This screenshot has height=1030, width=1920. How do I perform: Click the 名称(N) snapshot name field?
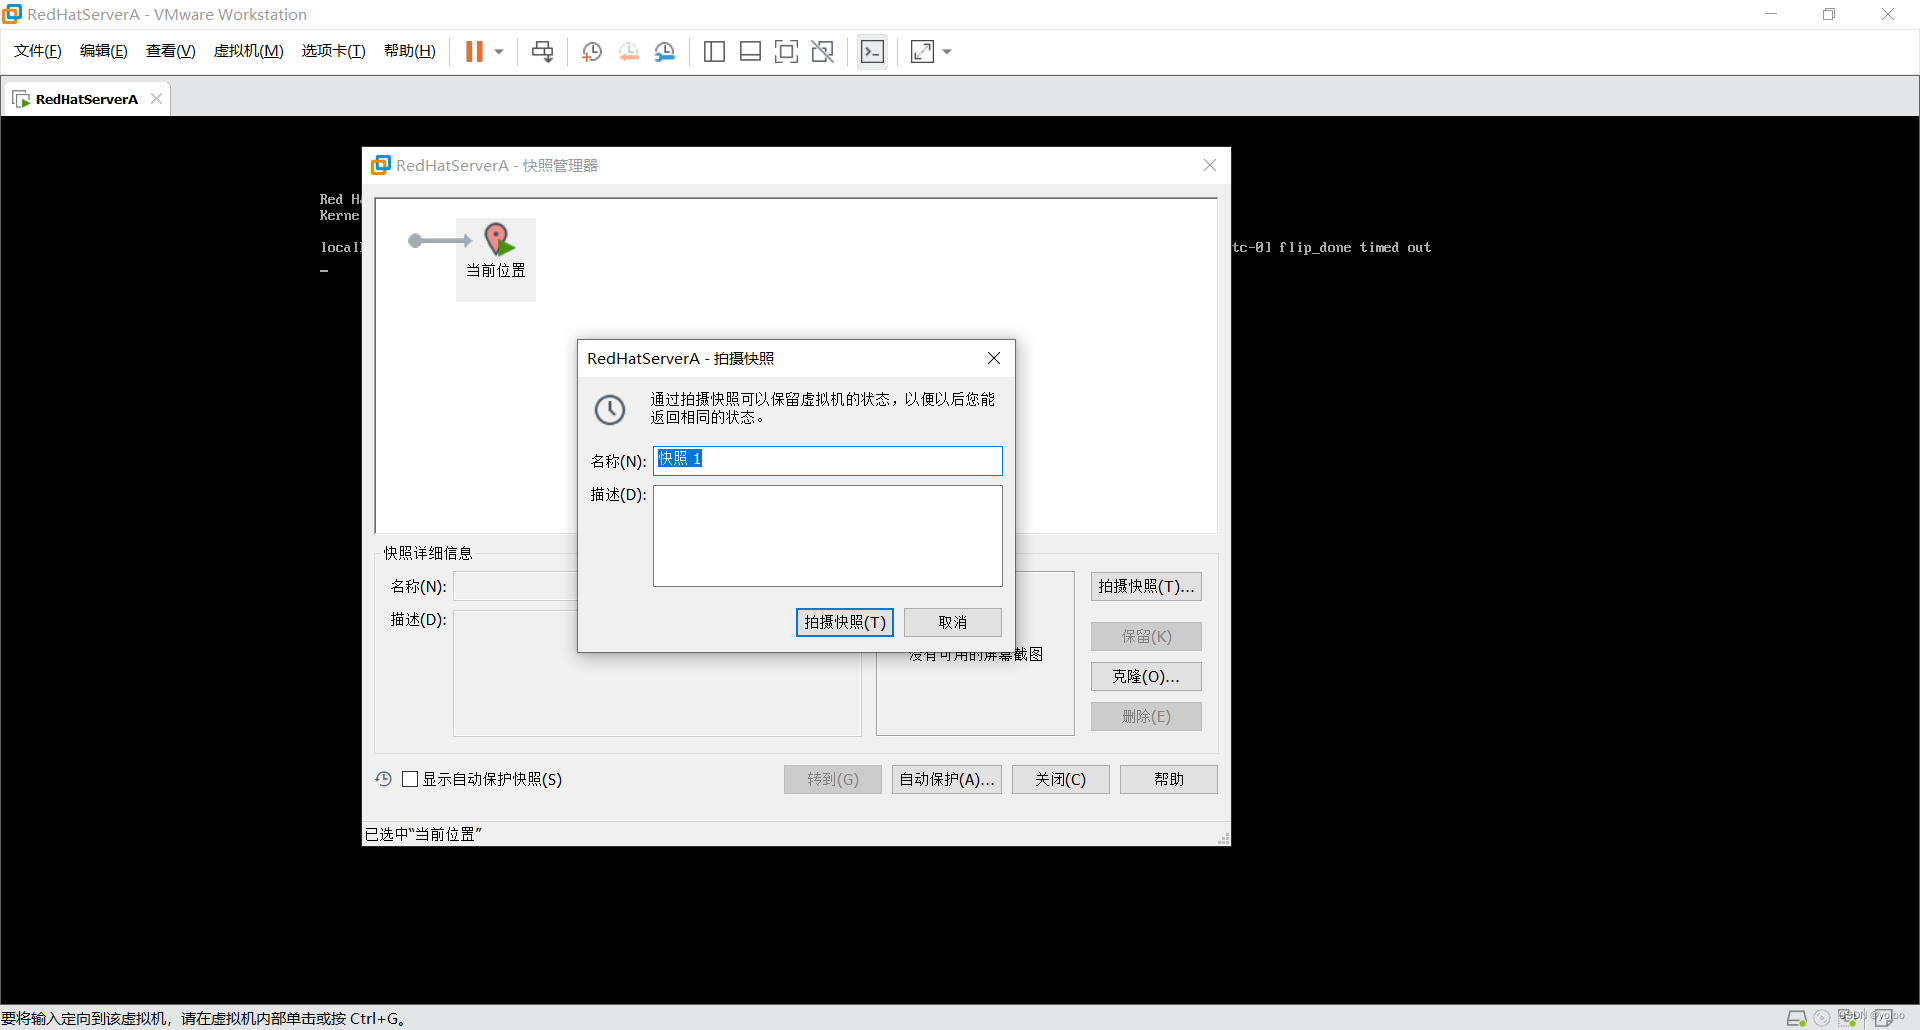tap(828, 460)
